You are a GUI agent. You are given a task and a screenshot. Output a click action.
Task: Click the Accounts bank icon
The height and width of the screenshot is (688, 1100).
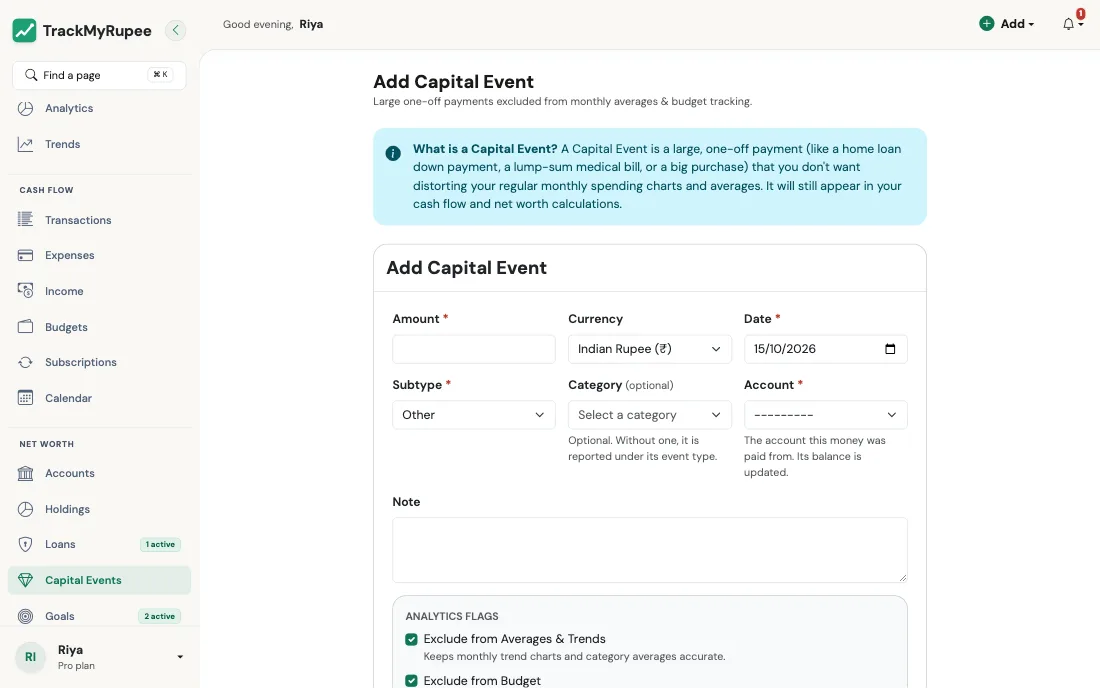[x=25, y=473]
